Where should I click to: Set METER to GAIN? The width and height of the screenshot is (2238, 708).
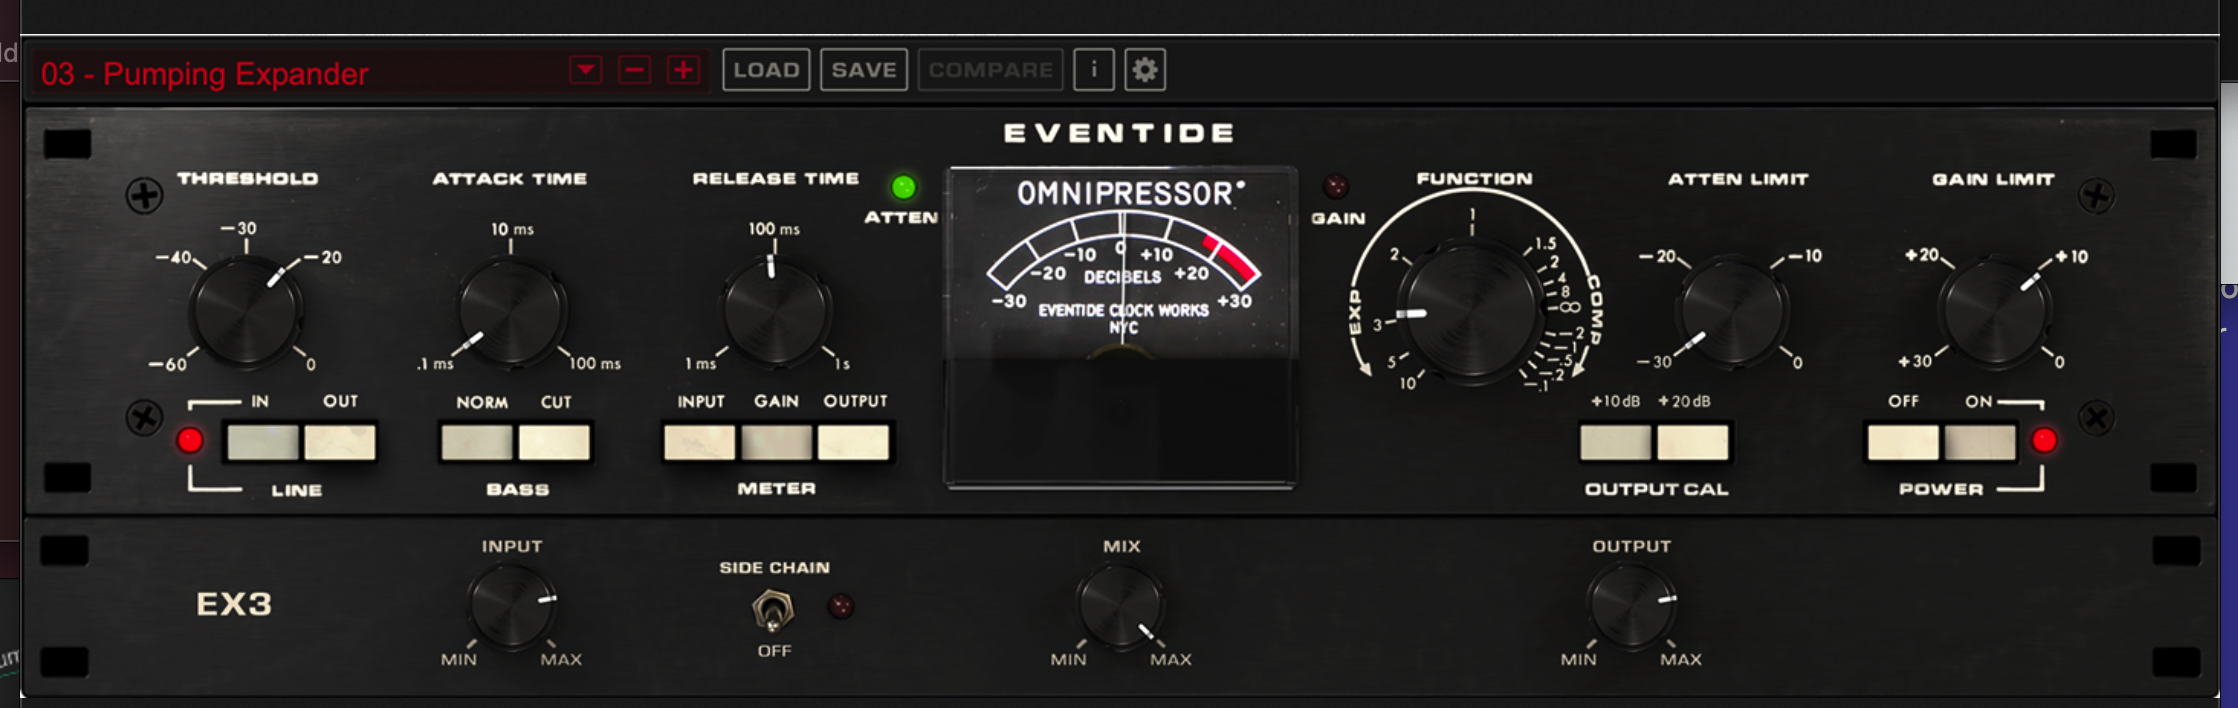click(777, 442)
